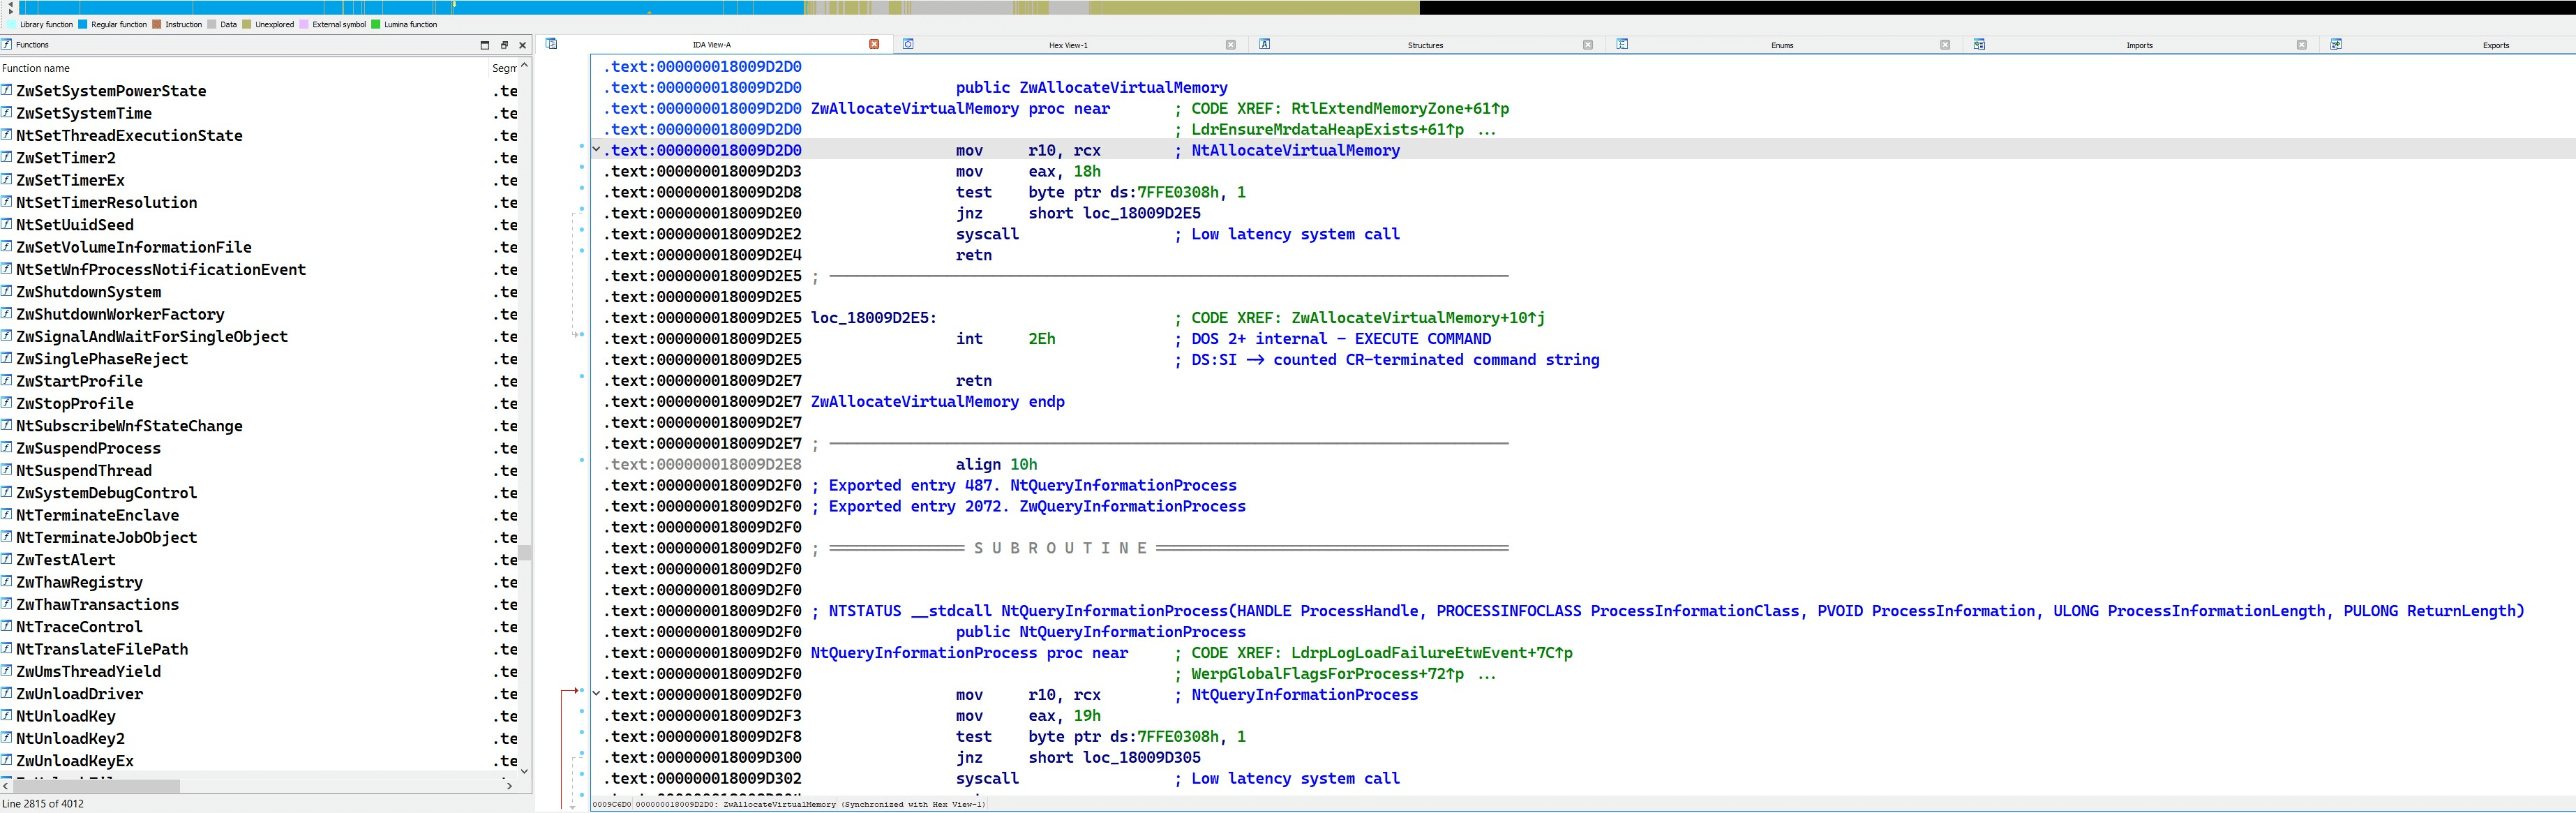Collapse the NtQueryInformationProcess code block

(x=597, y=694)
